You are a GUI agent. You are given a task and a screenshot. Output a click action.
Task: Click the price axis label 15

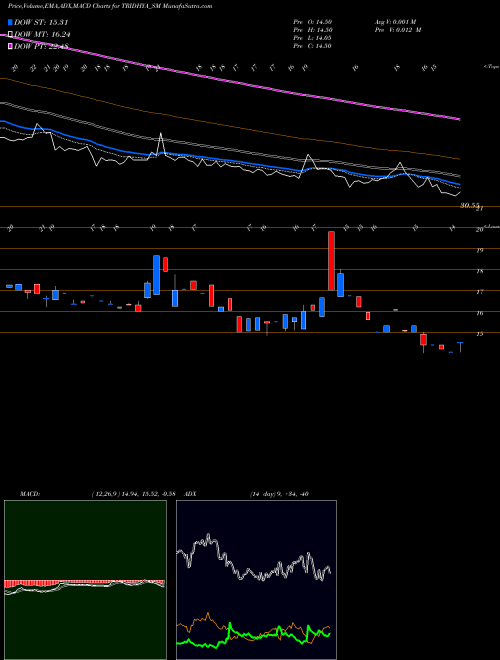pyautogui.click(x=479, y=334)
